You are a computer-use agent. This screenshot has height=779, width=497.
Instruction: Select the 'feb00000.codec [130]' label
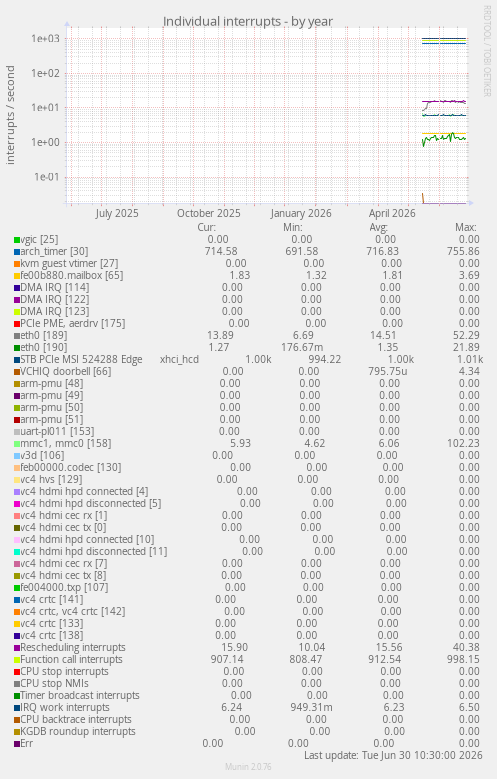(x=71, y=467)
